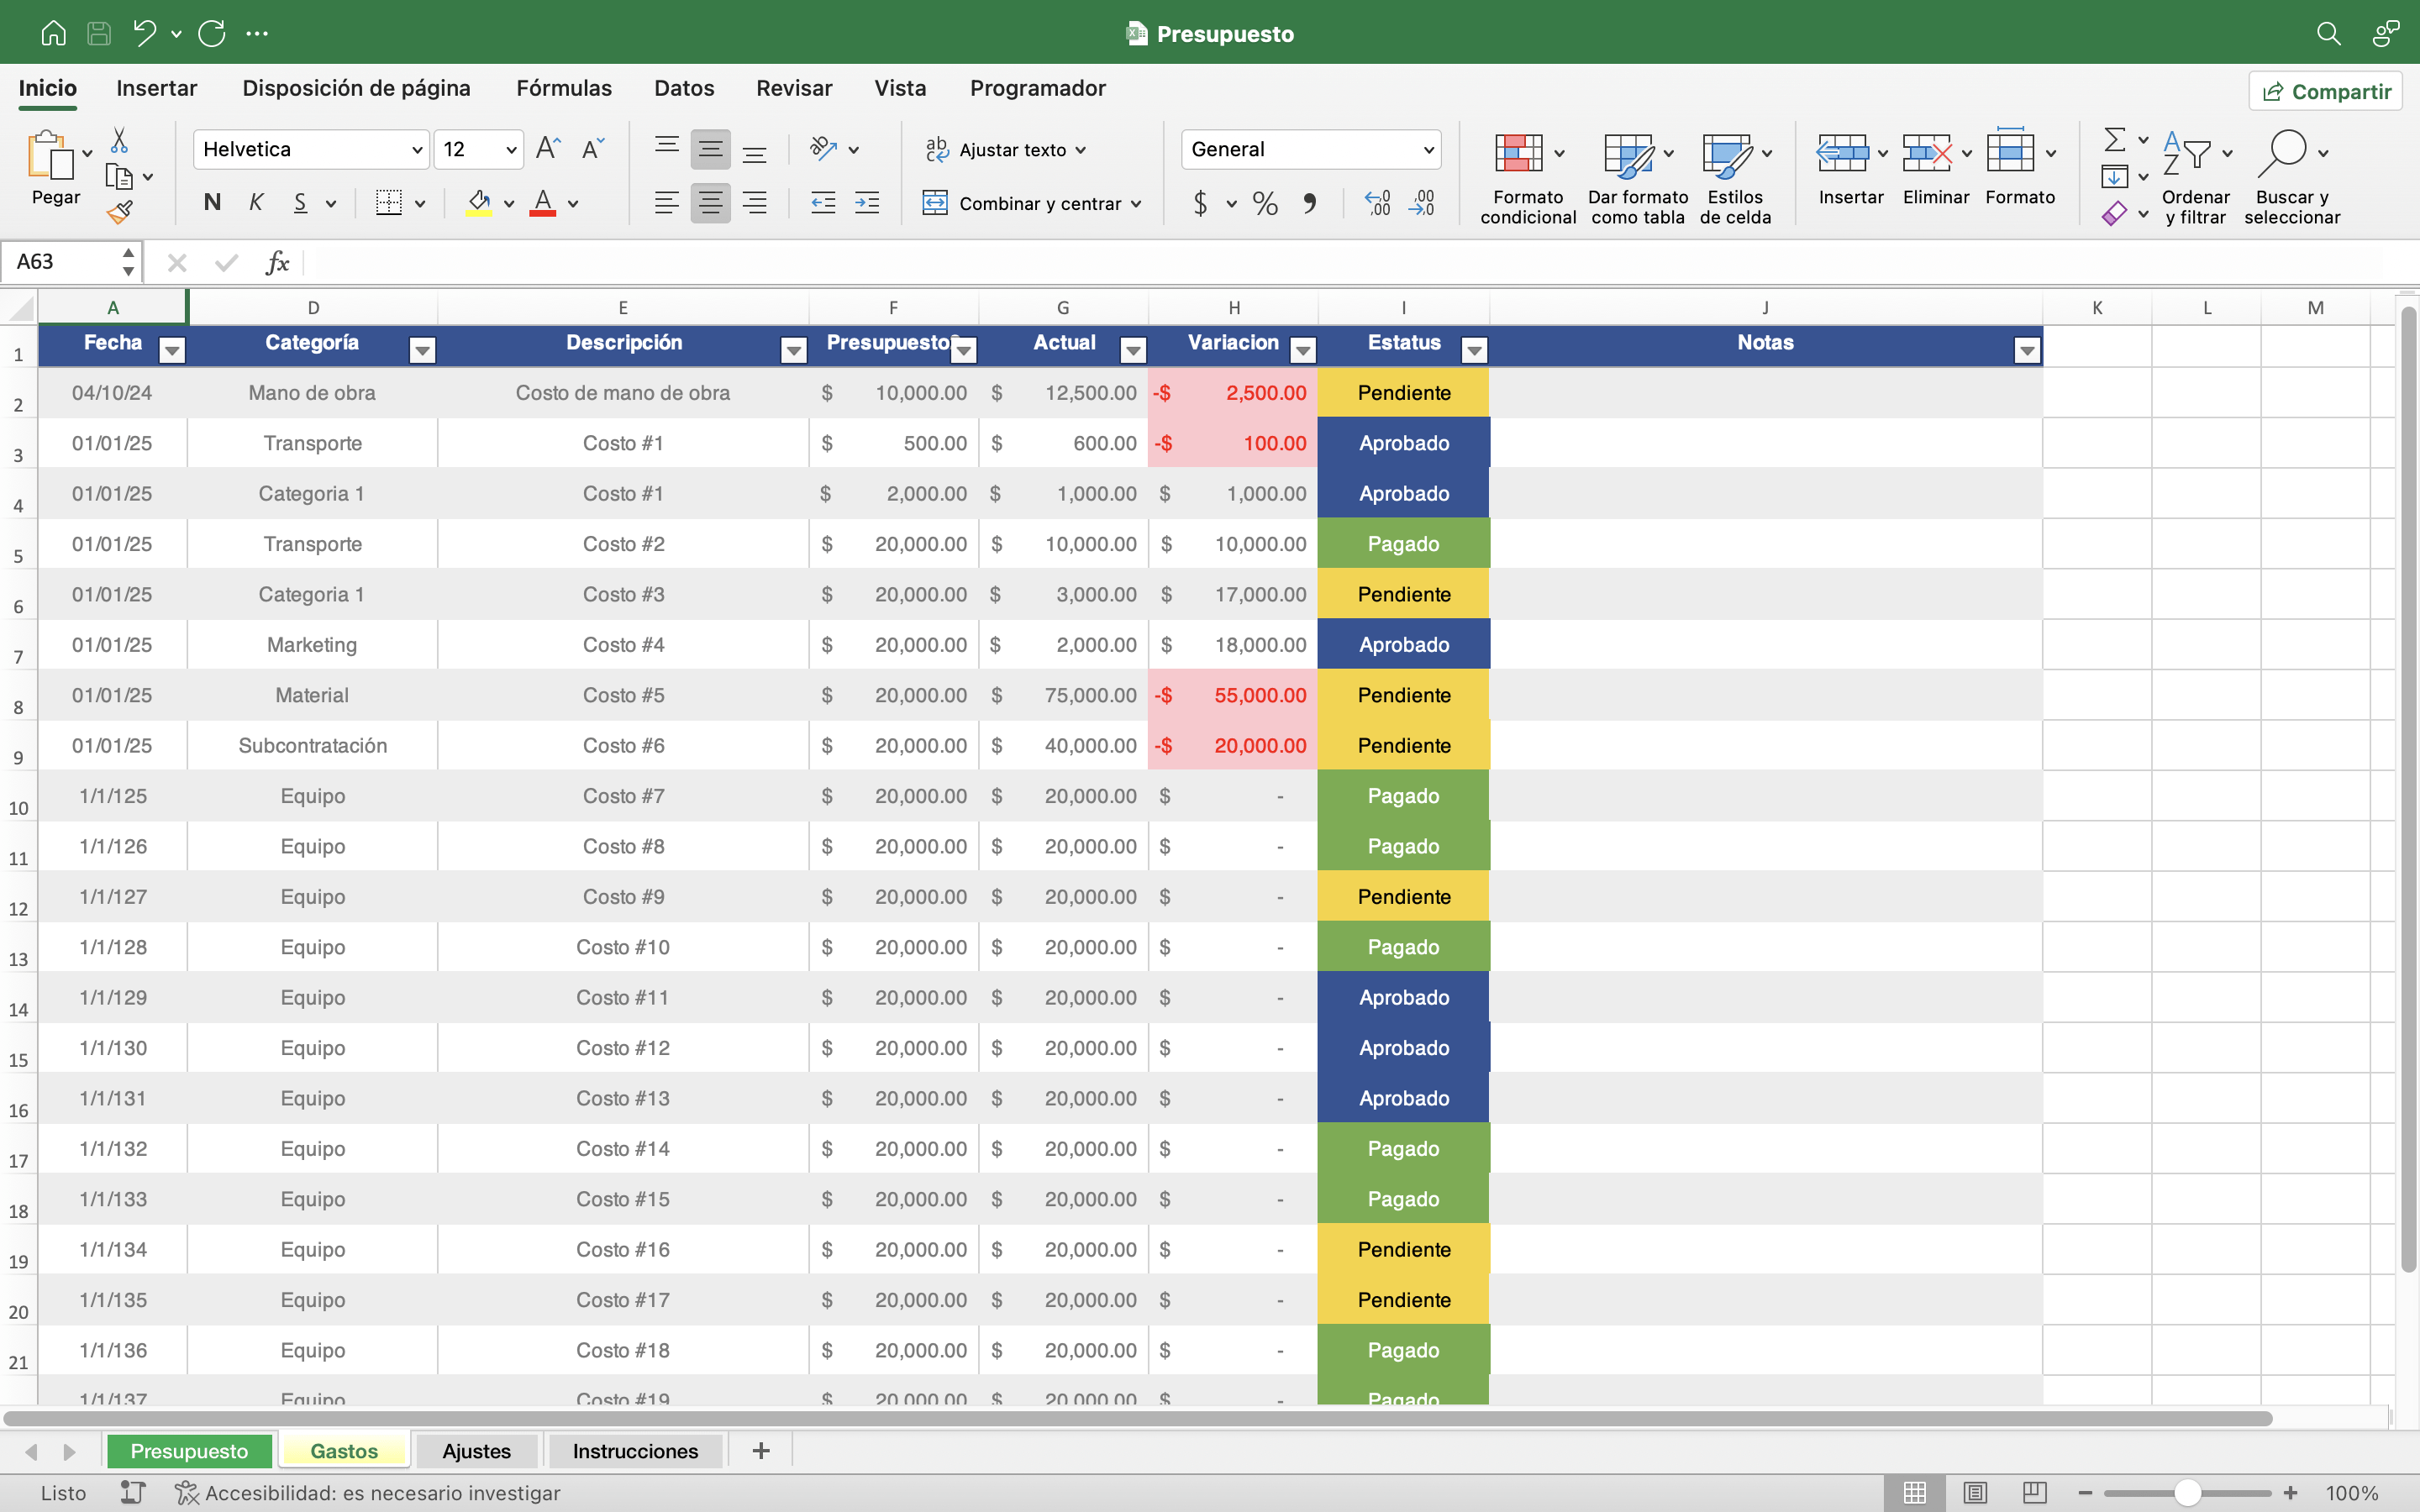Open the more options ellipsis in title bar
Viewport: 2420px width, 1512px height.
[x=257, y=33]
